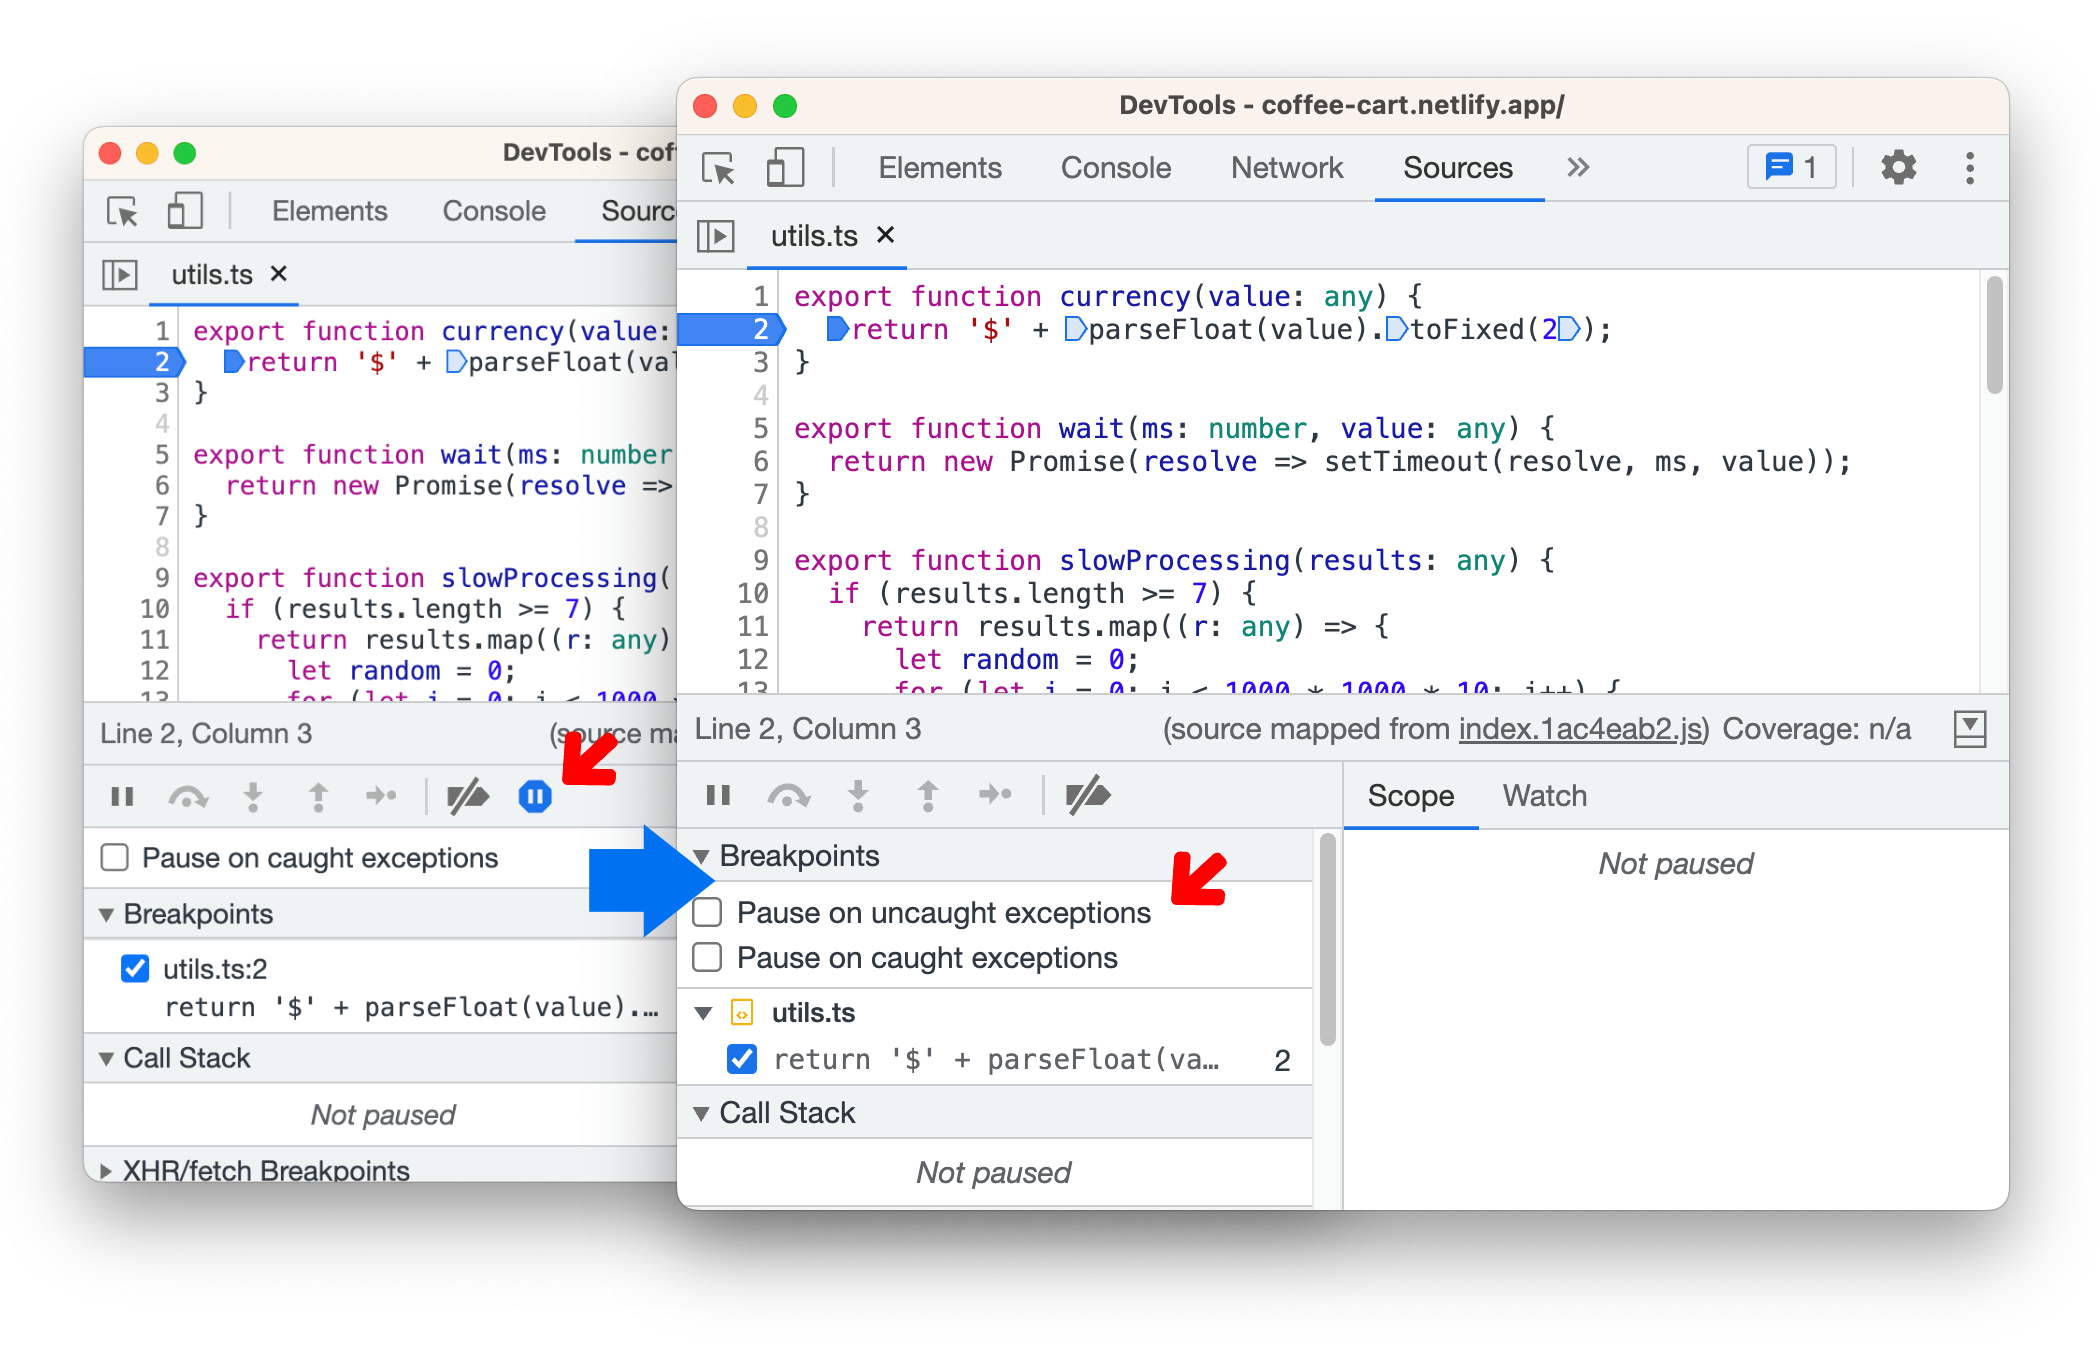The height and width of the screenshot is (1360, 2100).
Task: Click deactivate breakpoints icon in front window
Action: point(1088,796)
